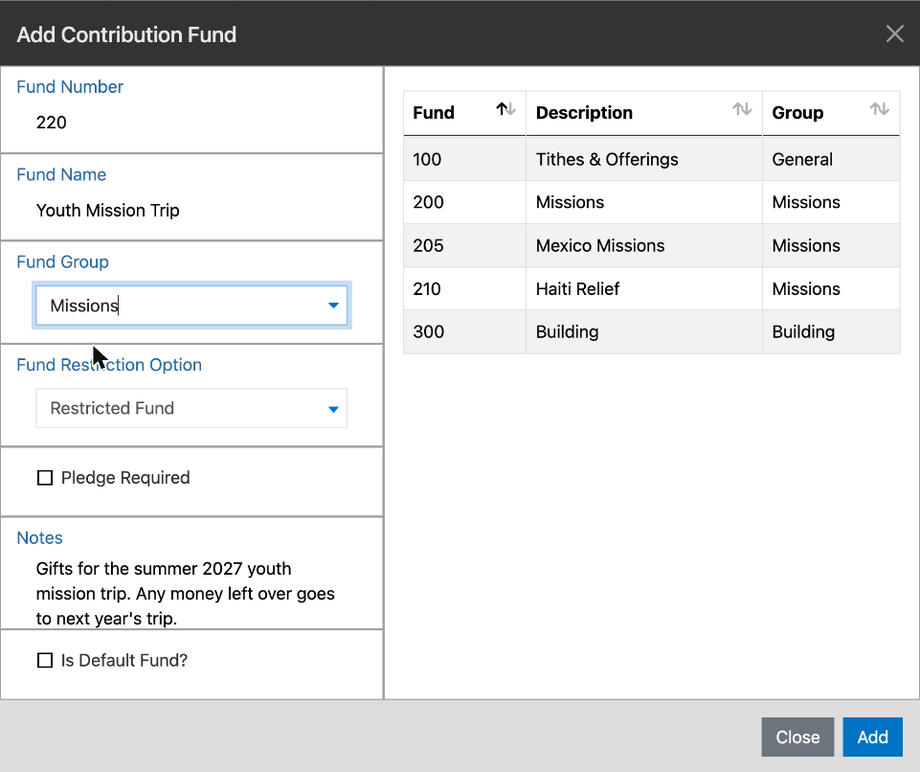The height and width of the screenshot is (772, 920).
Task: Click the Fund Group label
Action: [63, 262]
